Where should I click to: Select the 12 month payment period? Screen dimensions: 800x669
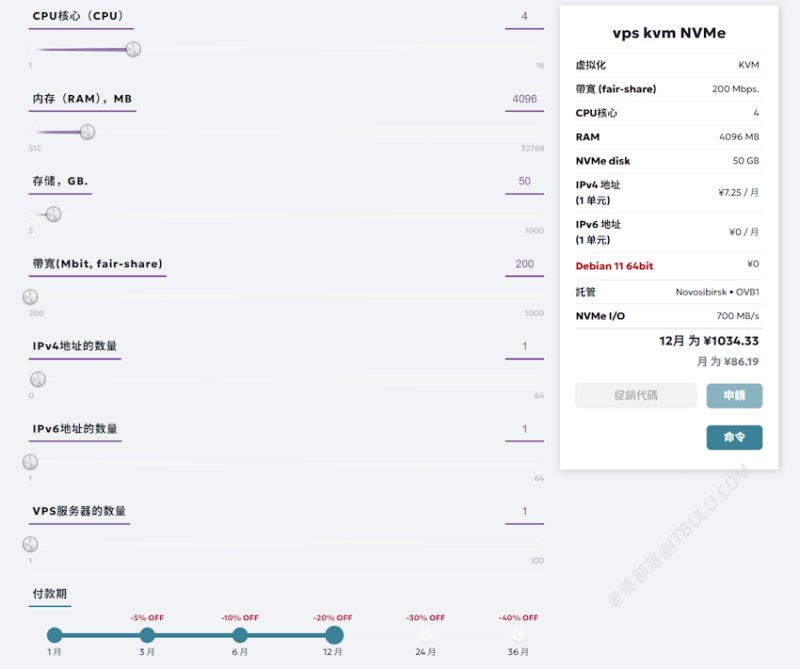[x=334, y=635]
